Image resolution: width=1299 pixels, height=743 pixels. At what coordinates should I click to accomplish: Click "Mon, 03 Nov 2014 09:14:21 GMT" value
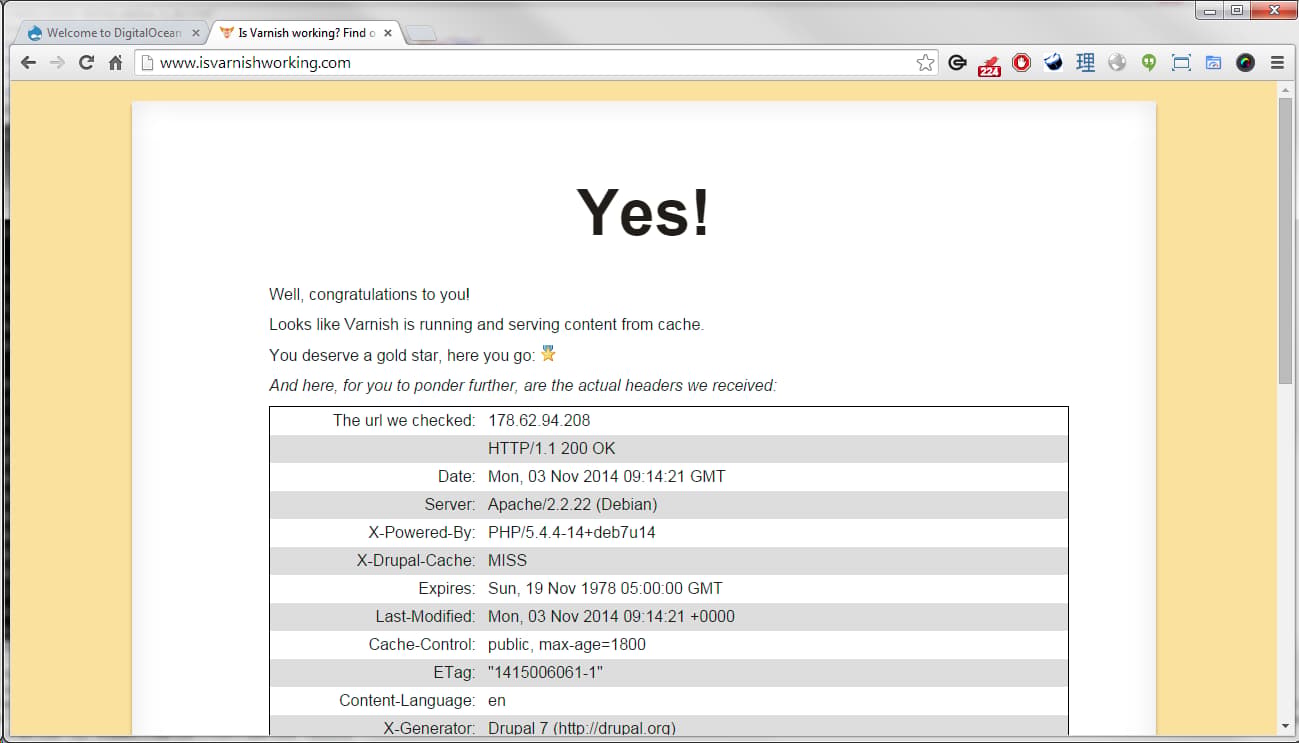(607, 477)
